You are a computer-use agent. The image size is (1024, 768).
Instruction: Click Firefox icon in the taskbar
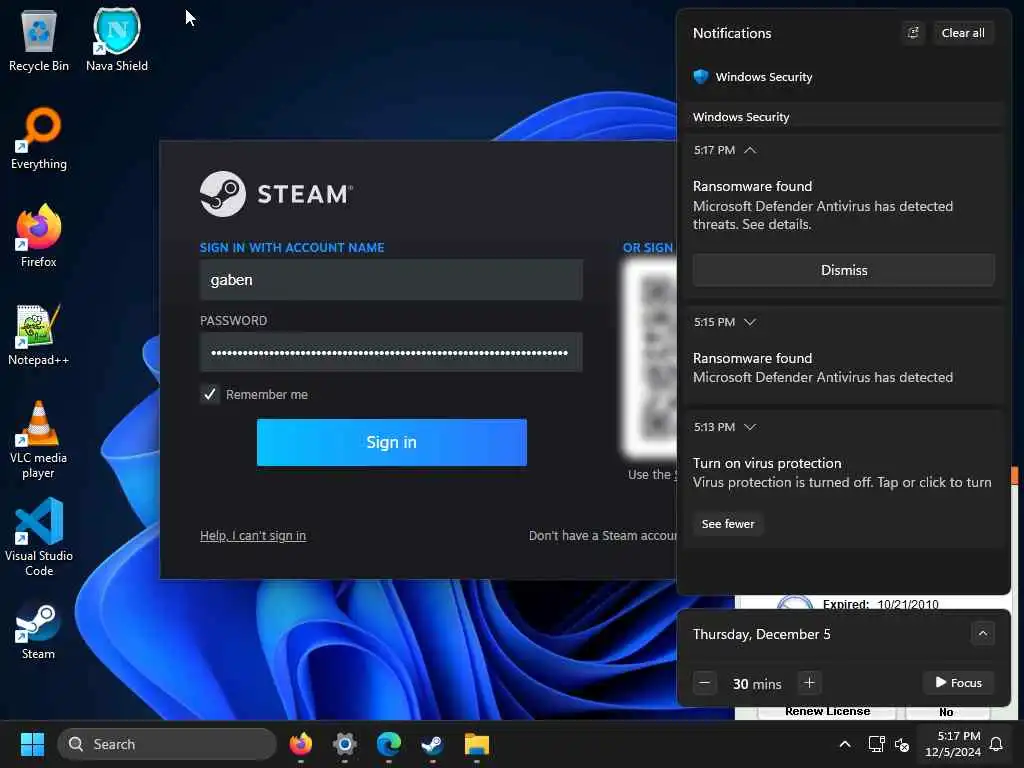(300, 744)
